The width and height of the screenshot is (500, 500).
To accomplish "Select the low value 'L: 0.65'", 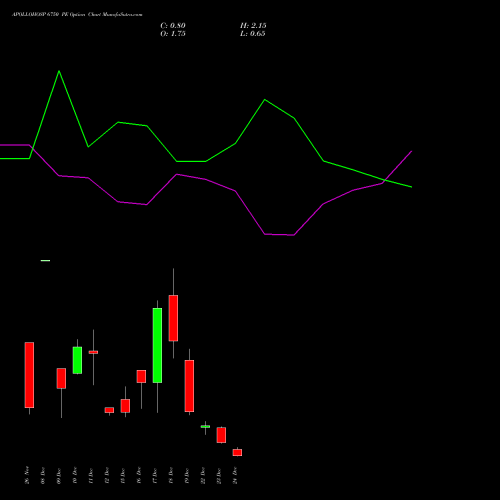I will point(253,34).
